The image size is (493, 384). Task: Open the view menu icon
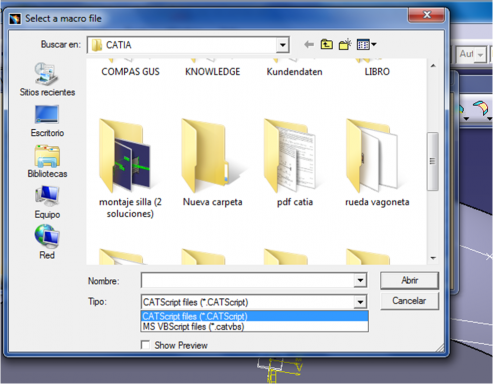click(x=366, y=44)
